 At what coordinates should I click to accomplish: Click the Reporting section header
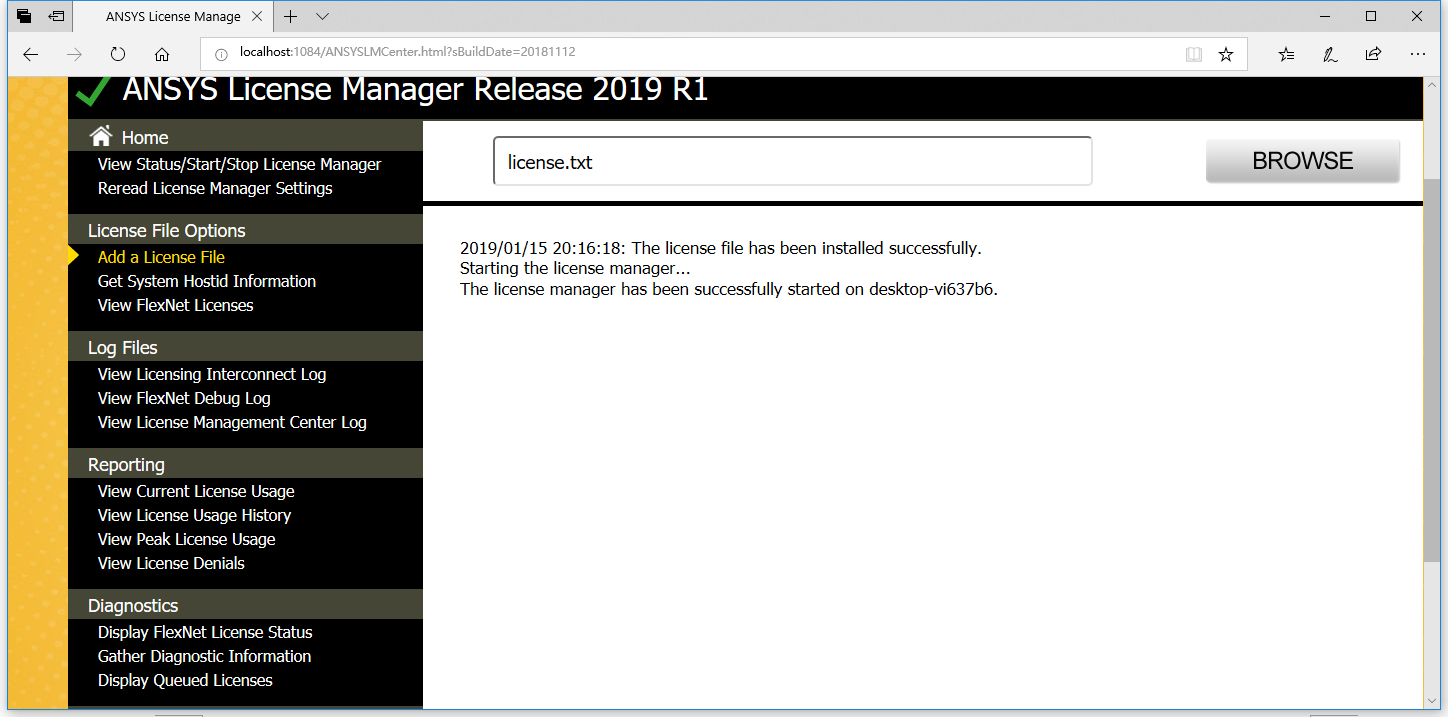pos(245,464)
